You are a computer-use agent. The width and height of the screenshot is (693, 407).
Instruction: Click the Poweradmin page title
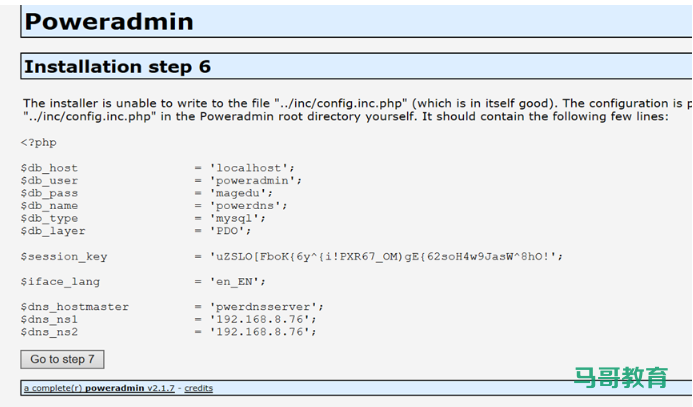tap(109, 22)
